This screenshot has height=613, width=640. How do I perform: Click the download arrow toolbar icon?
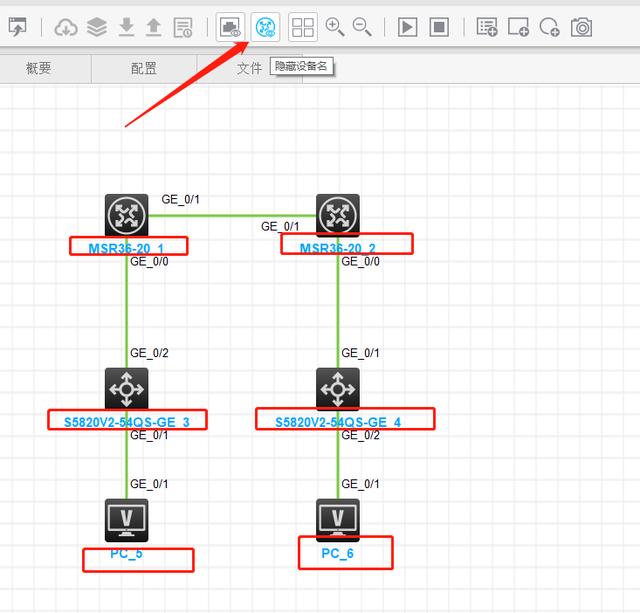point(127,27)
